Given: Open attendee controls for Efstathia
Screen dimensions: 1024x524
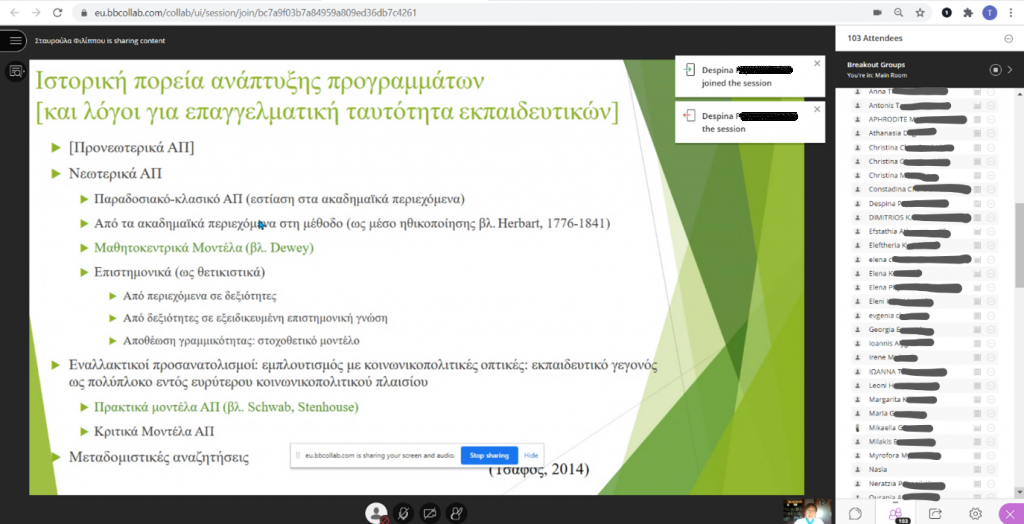Looking at the screenshot, I should (991, 232).
